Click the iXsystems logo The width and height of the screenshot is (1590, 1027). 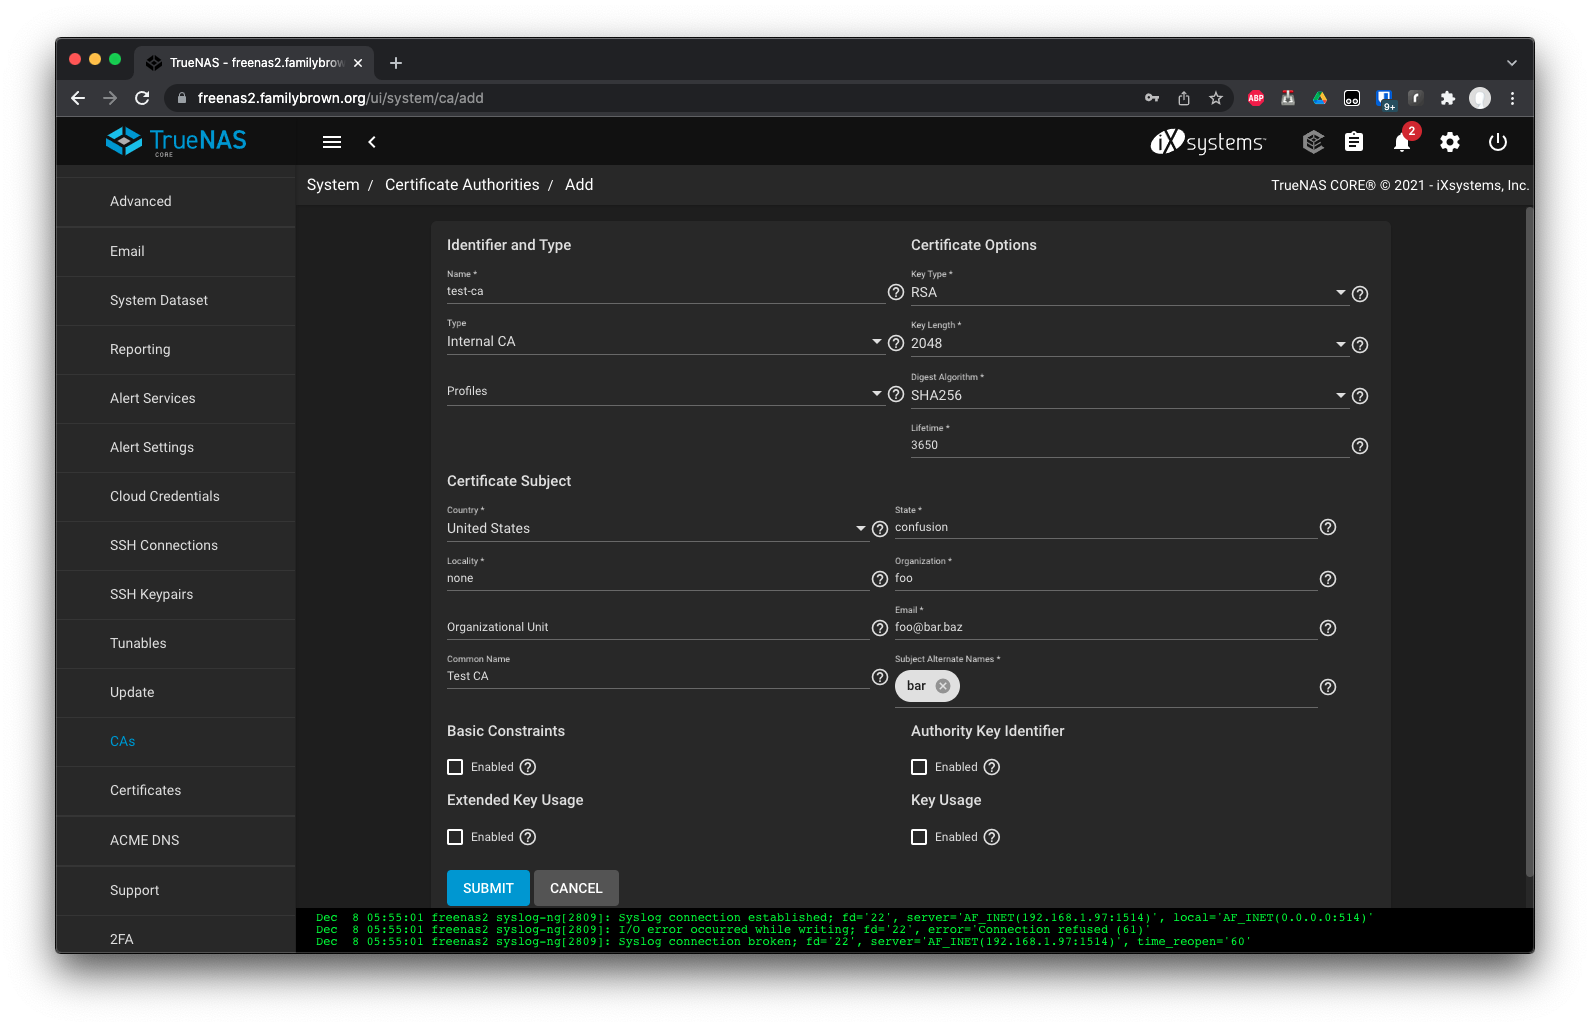point(1208,142)
